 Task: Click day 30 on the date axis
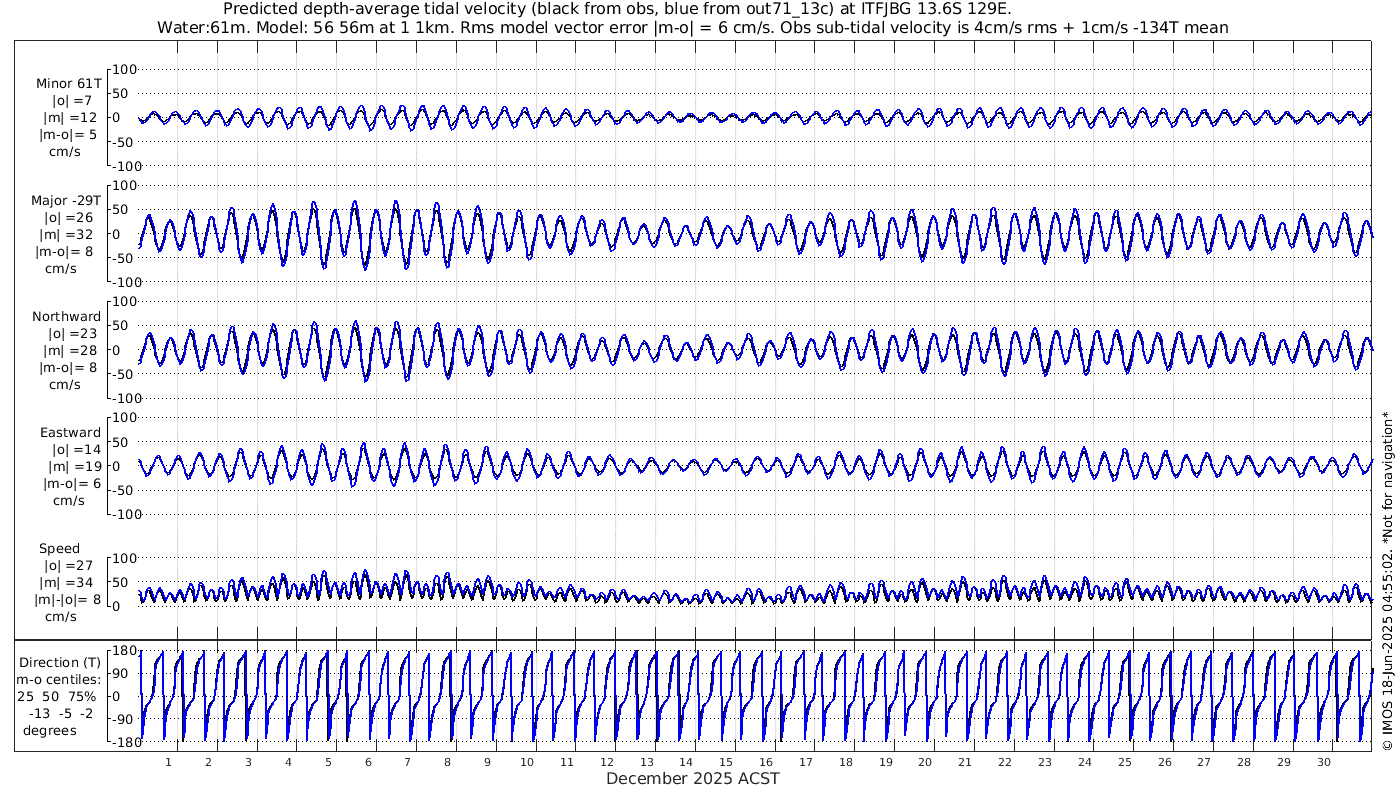1324,762
